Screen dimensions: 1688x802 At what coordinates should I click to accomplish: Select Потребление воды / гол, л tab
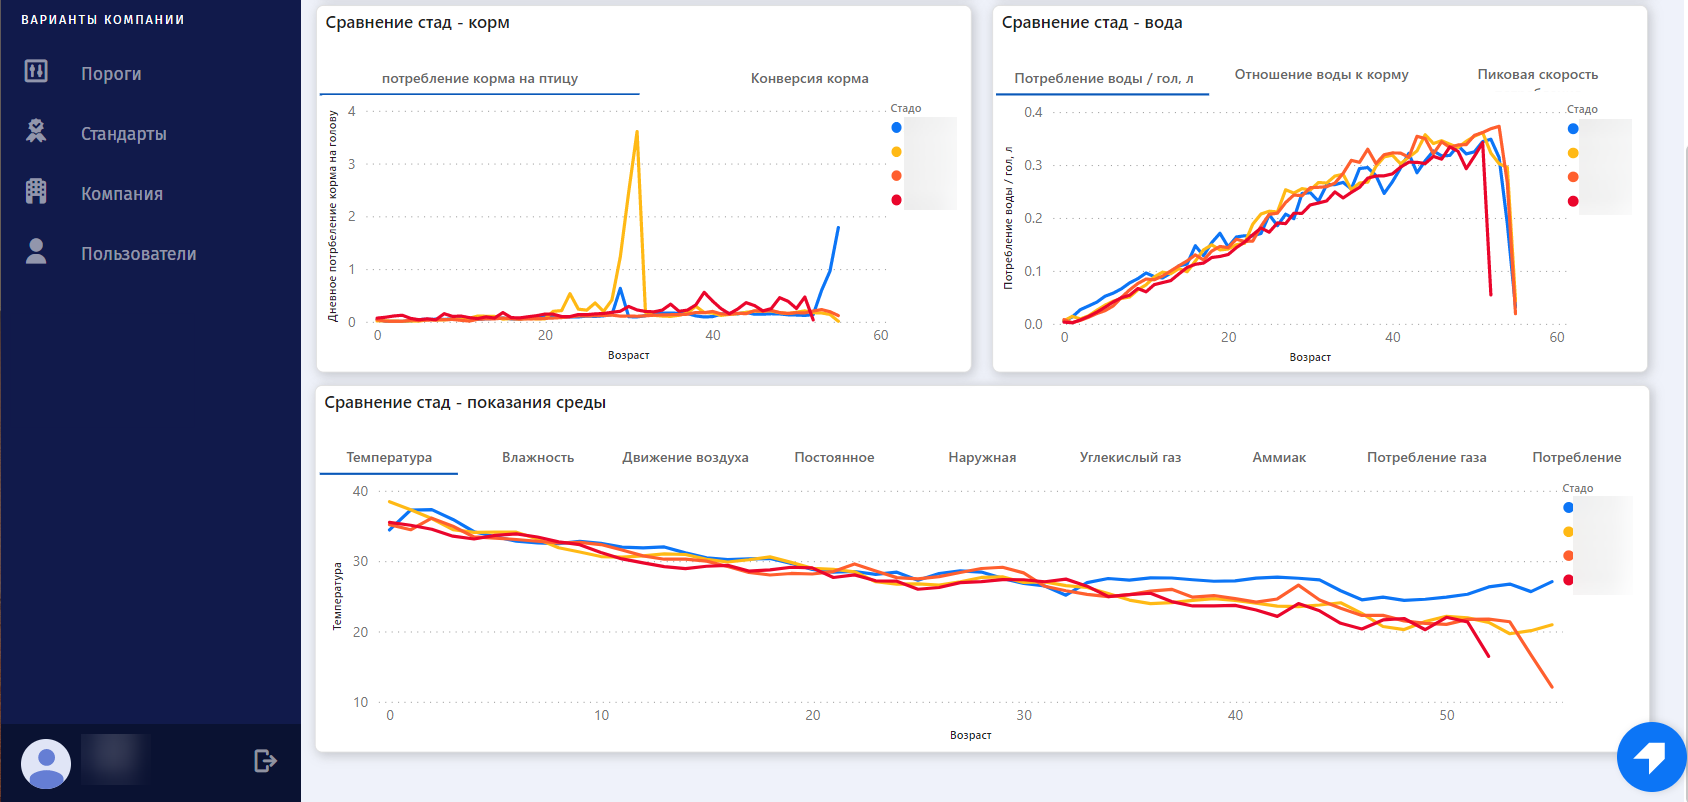[1103, 78]
